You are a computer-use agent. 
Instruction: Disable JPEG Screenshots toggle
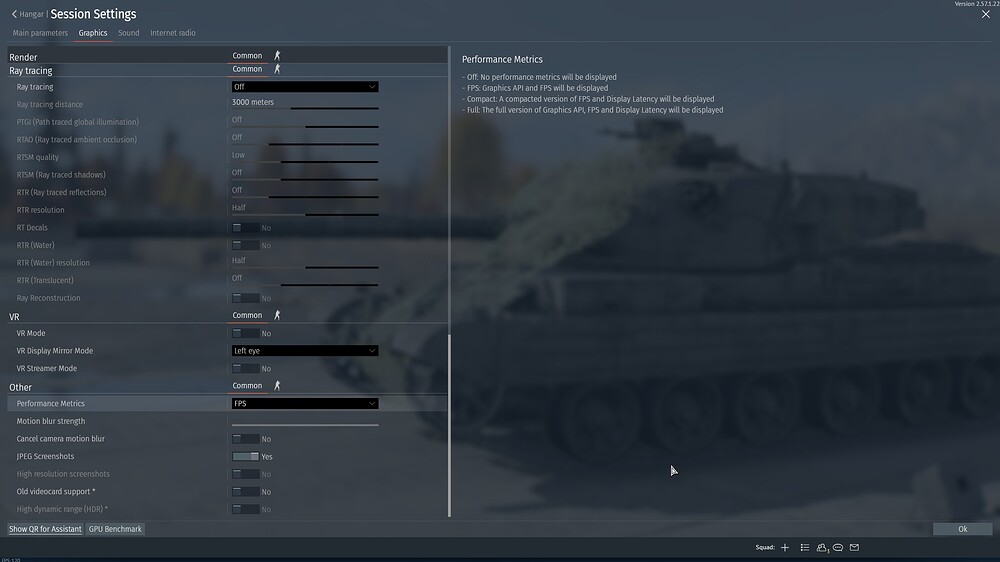tap(246, 456)
